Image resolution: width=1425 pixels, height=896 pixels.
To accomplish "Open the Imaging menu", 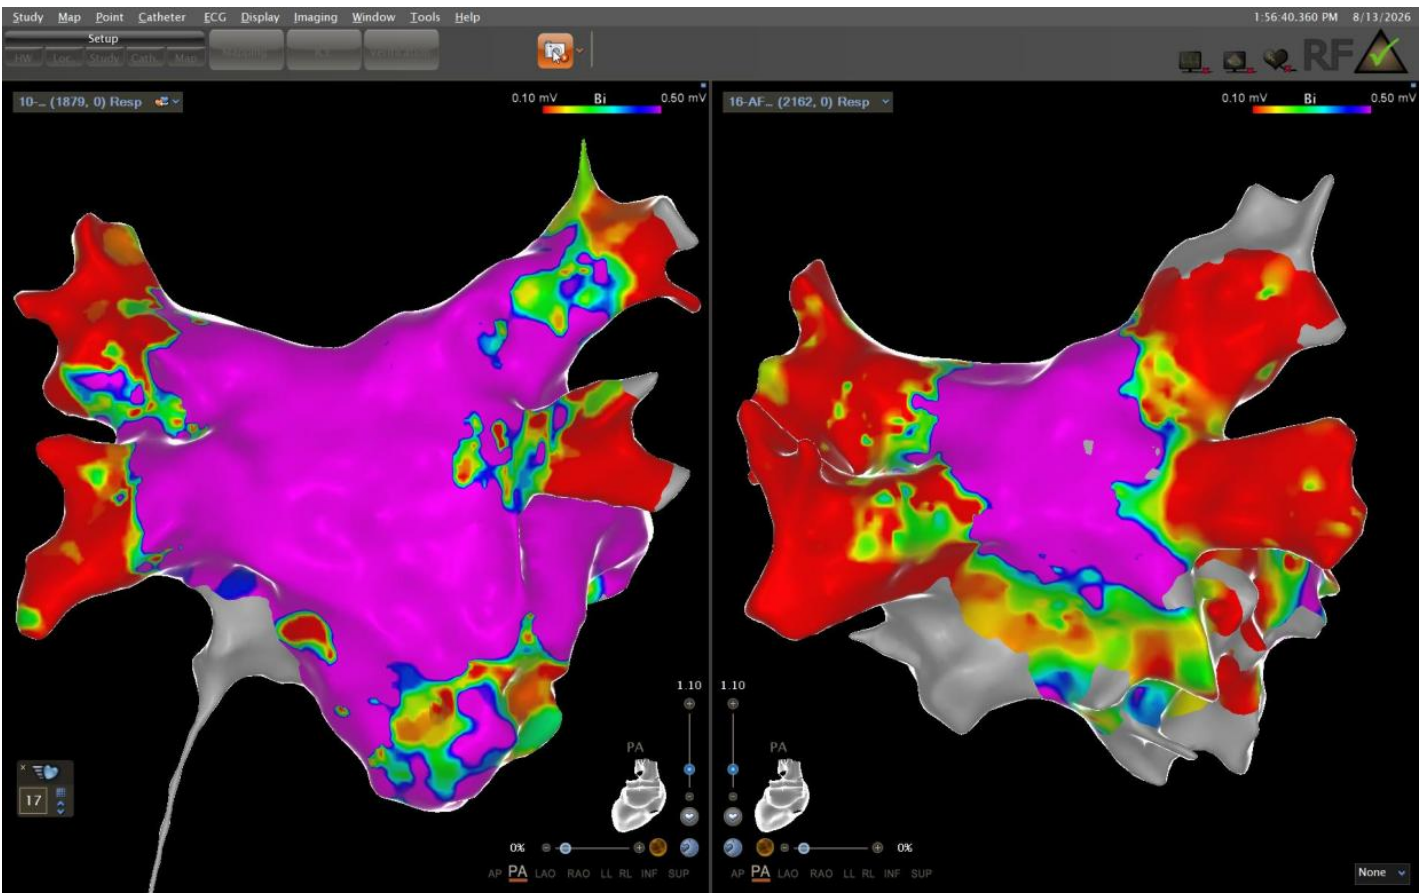I will point(315,17).
